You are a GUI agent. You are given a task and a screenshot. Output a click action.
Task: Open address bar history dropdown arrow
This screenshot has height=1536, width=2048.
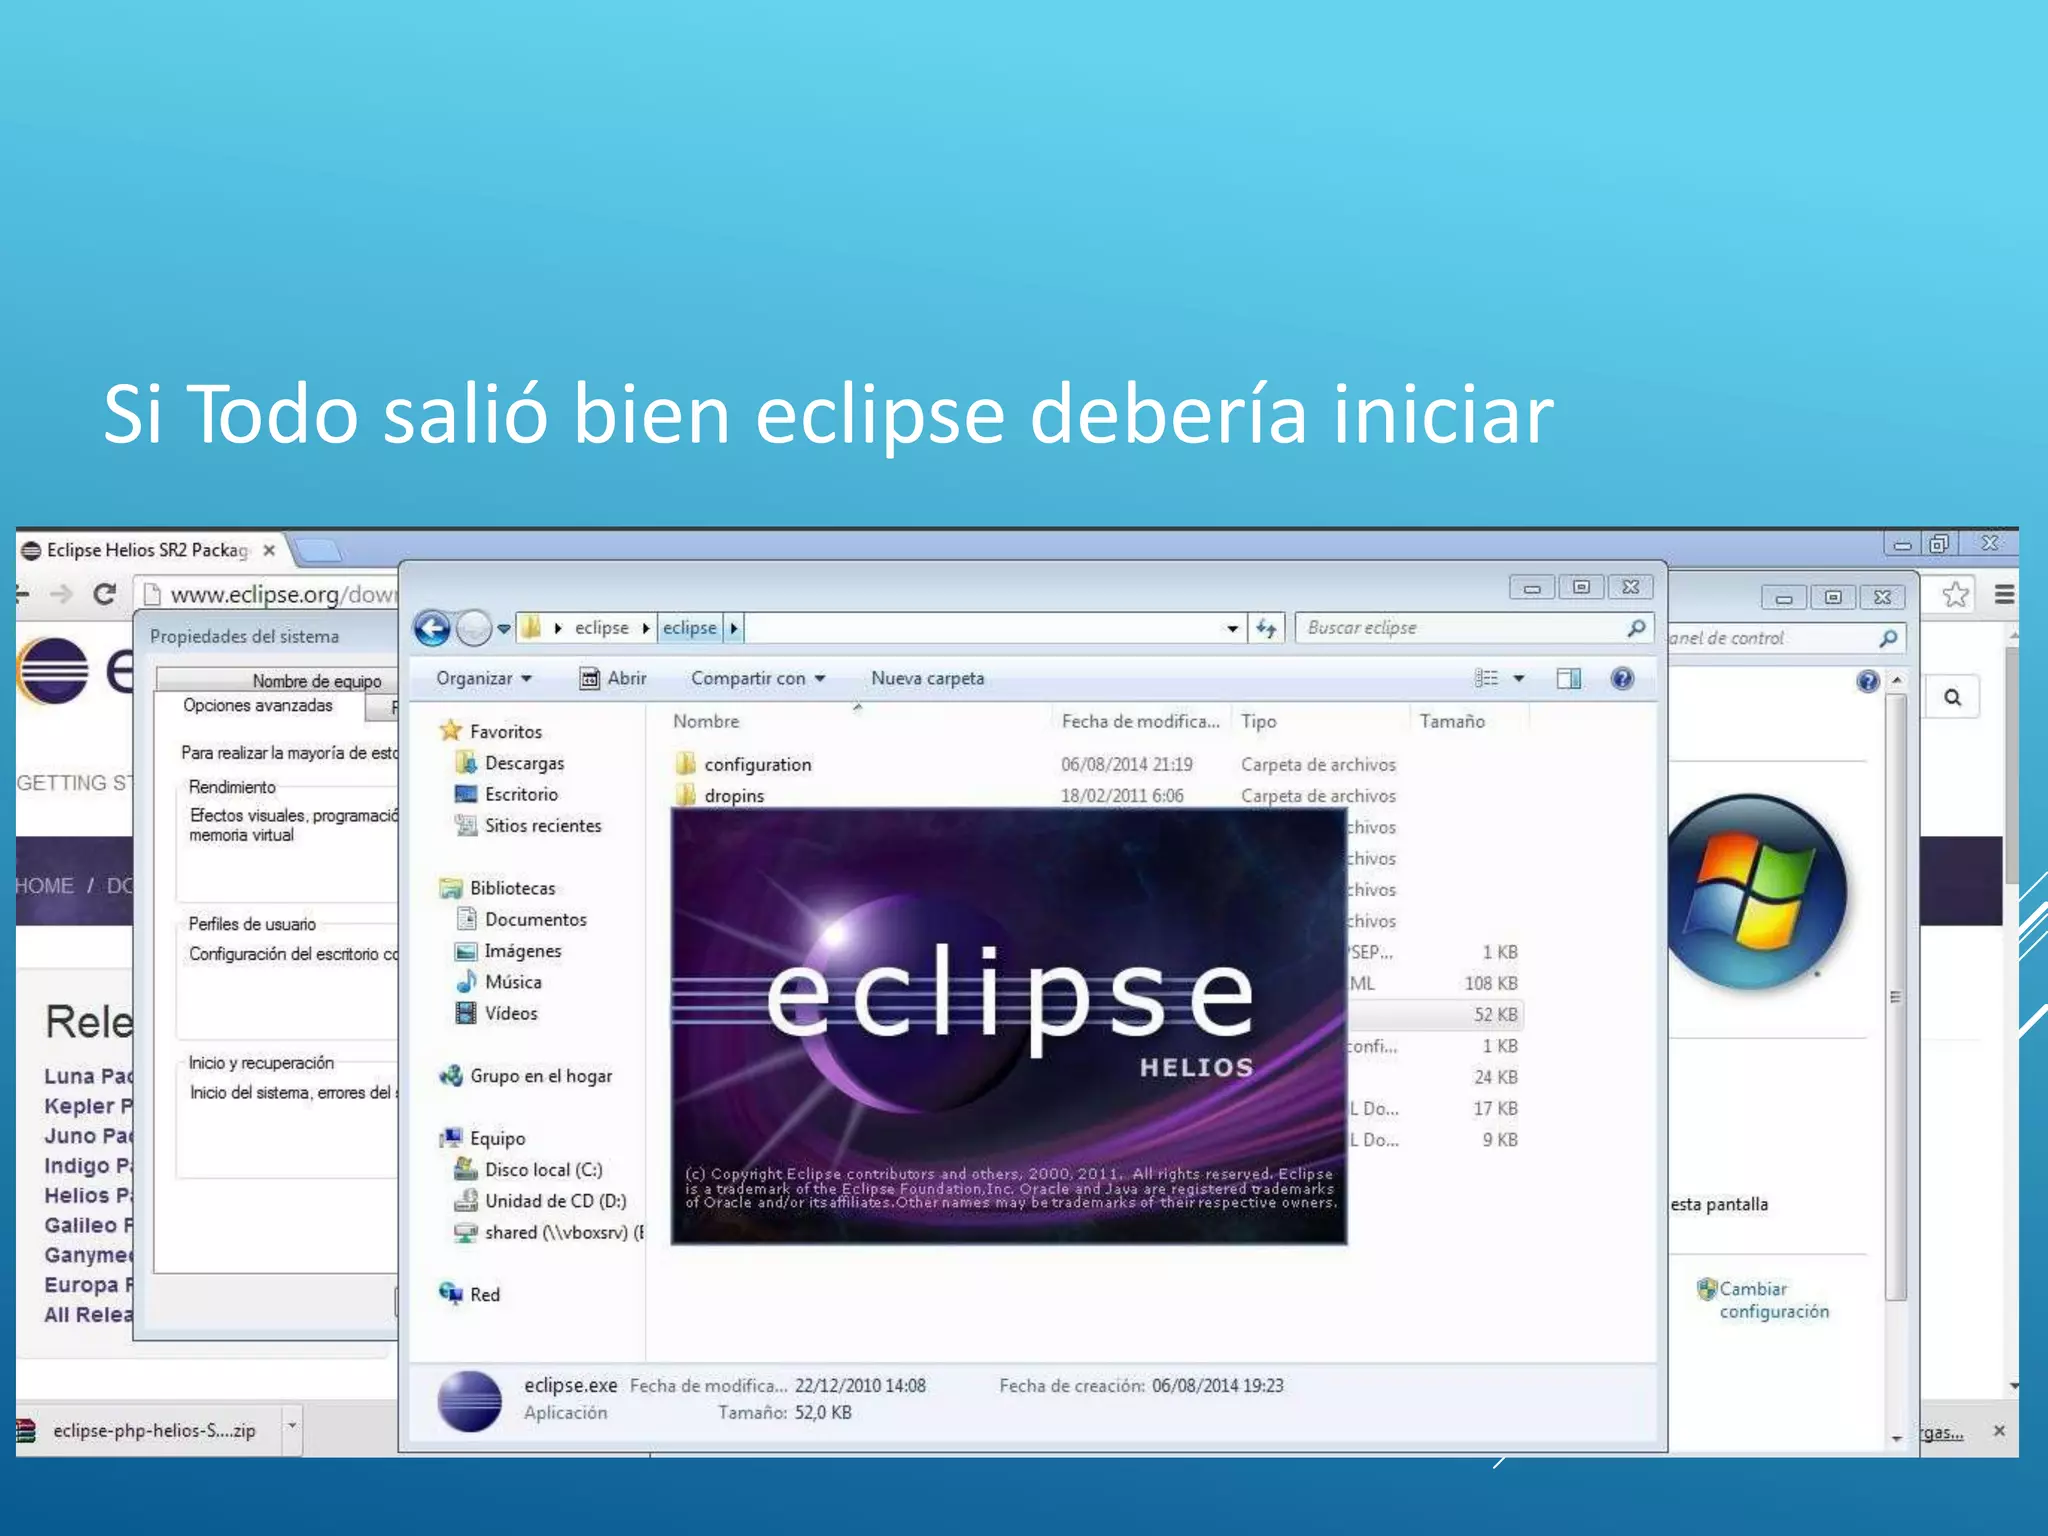point(1232,629)
